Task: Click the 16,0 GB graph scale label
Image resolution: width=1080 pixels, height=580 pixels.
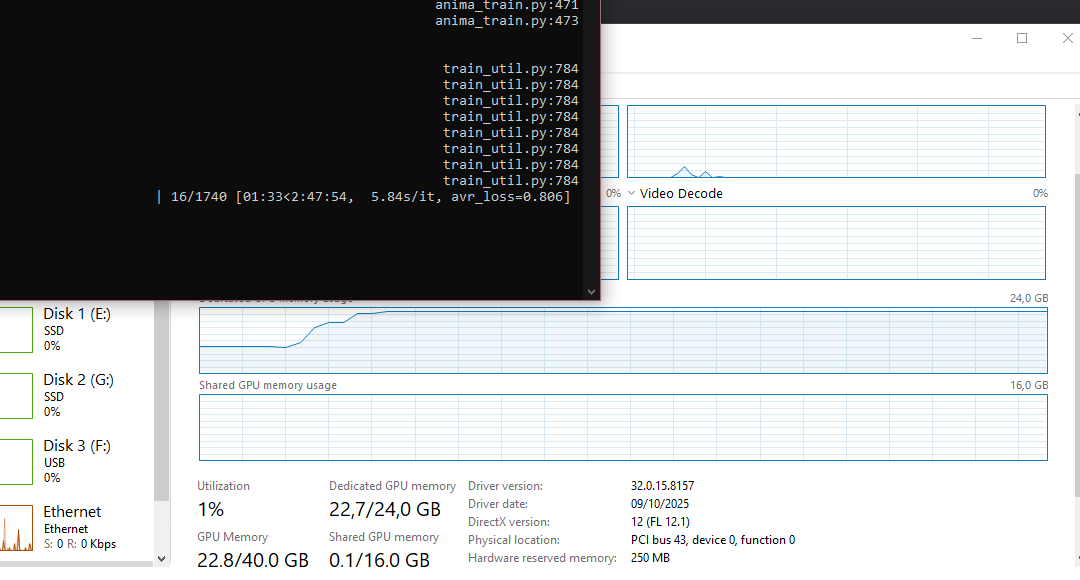Action: [1029, 385]
